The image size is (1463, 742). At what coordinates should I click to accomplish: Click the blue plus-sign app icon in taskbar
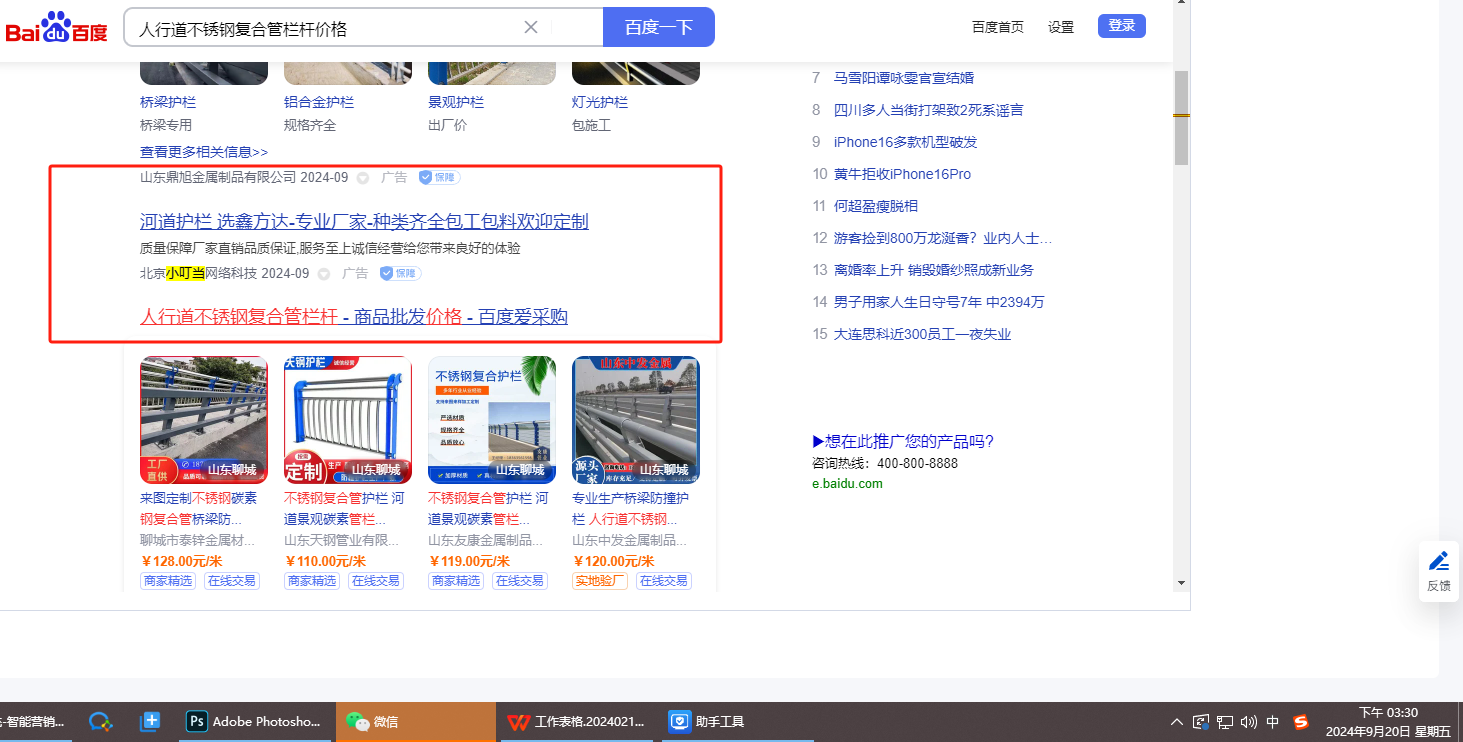[151, 721]
